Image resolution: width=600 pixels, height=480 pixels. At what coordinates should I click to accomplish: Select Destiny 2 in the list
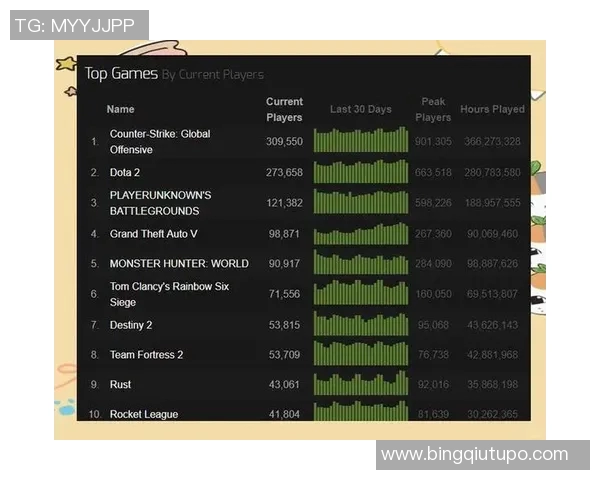131,325
